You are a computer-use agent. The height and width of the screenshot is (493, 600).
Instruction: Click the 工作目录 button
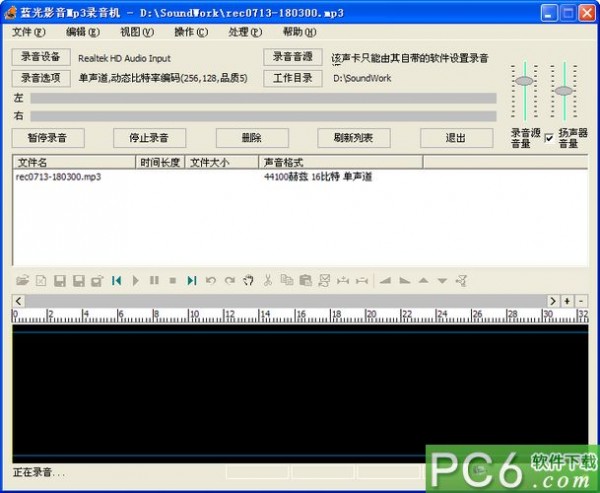pos(293,78)
